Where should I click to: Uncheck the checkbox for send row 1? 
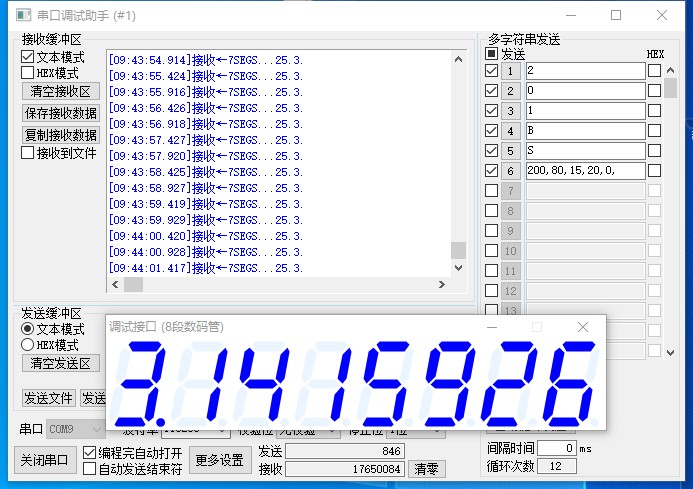[x=491, y=71]
